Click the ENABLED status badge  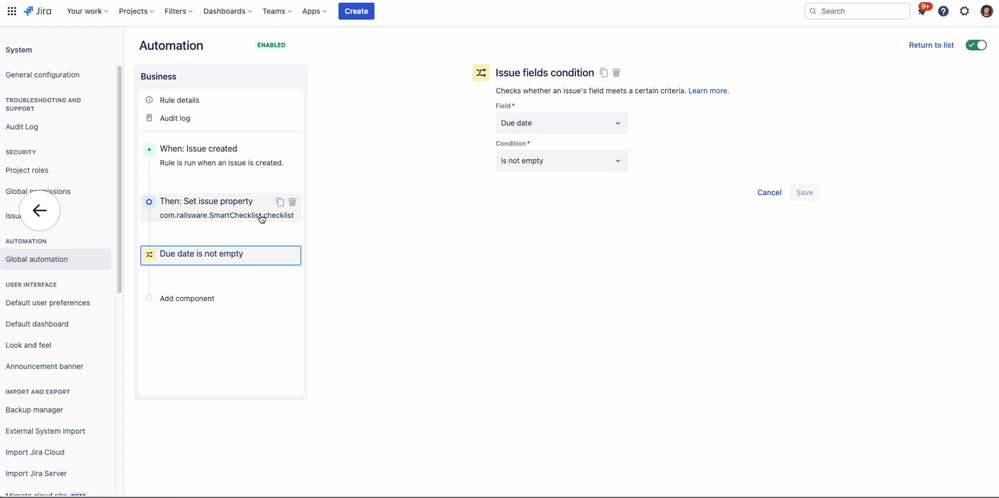pyautogui.click(x=271, y=45)
